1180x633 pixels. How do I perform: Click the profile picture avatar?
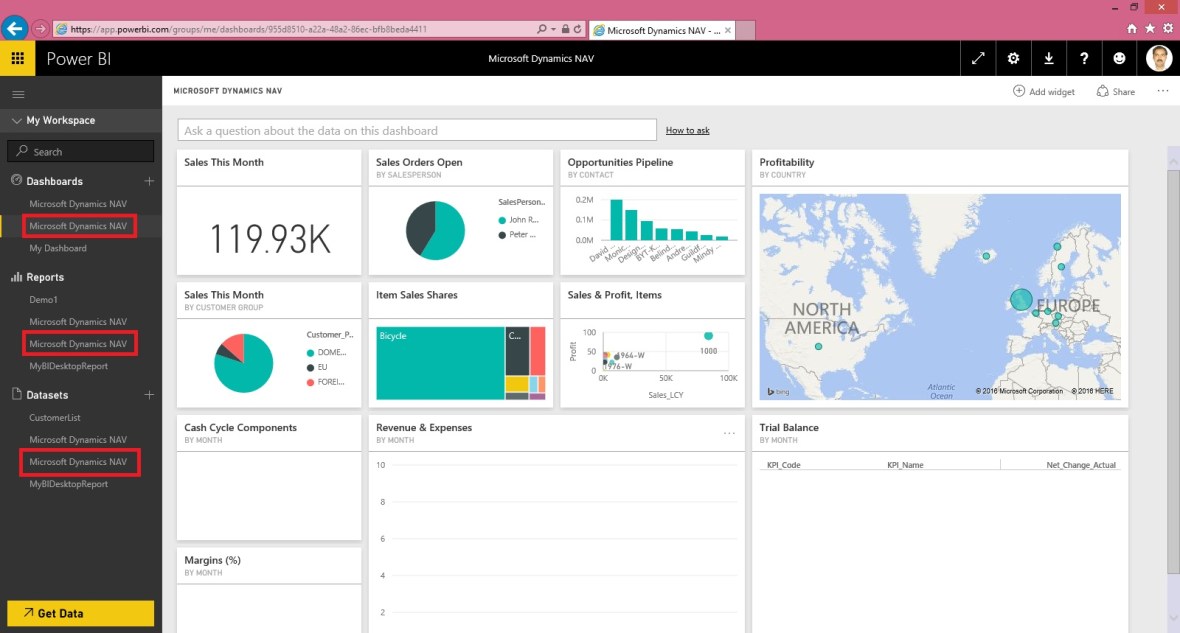click(1158, 58)
